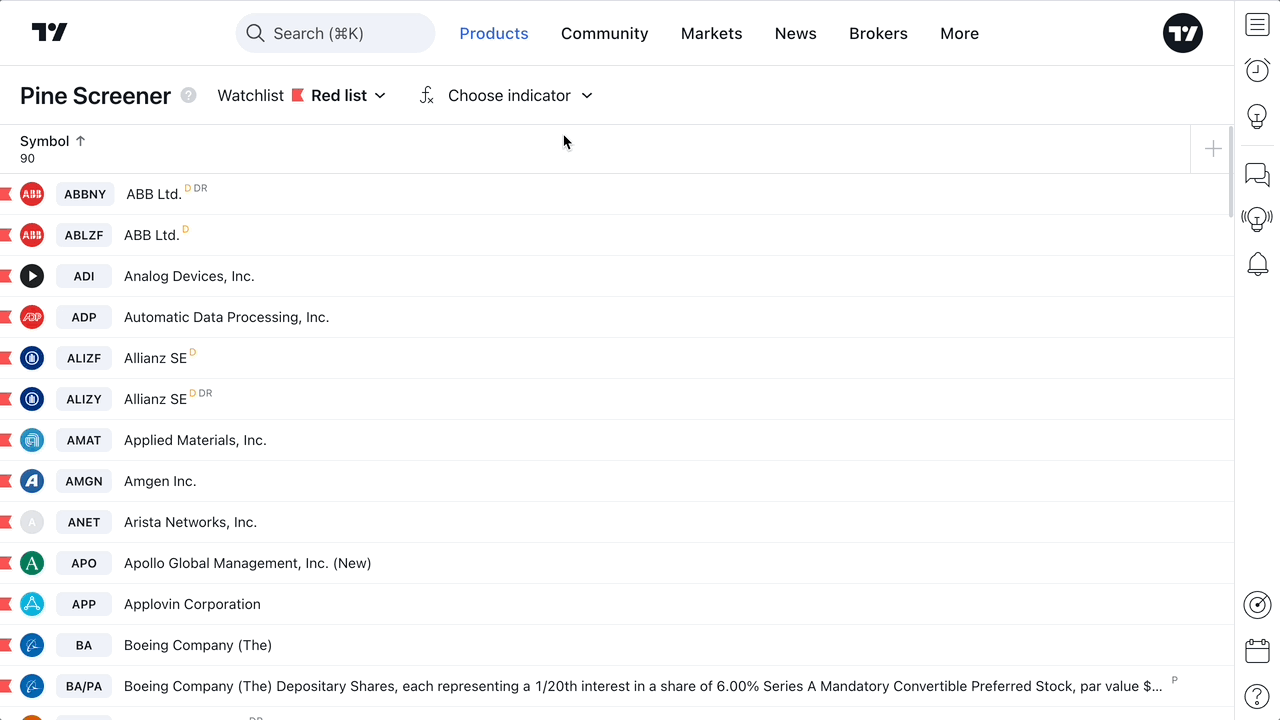Screen dimensions: 1280x720
Task: Open the chats speech bubbles icon
Action: [1257, 175]
